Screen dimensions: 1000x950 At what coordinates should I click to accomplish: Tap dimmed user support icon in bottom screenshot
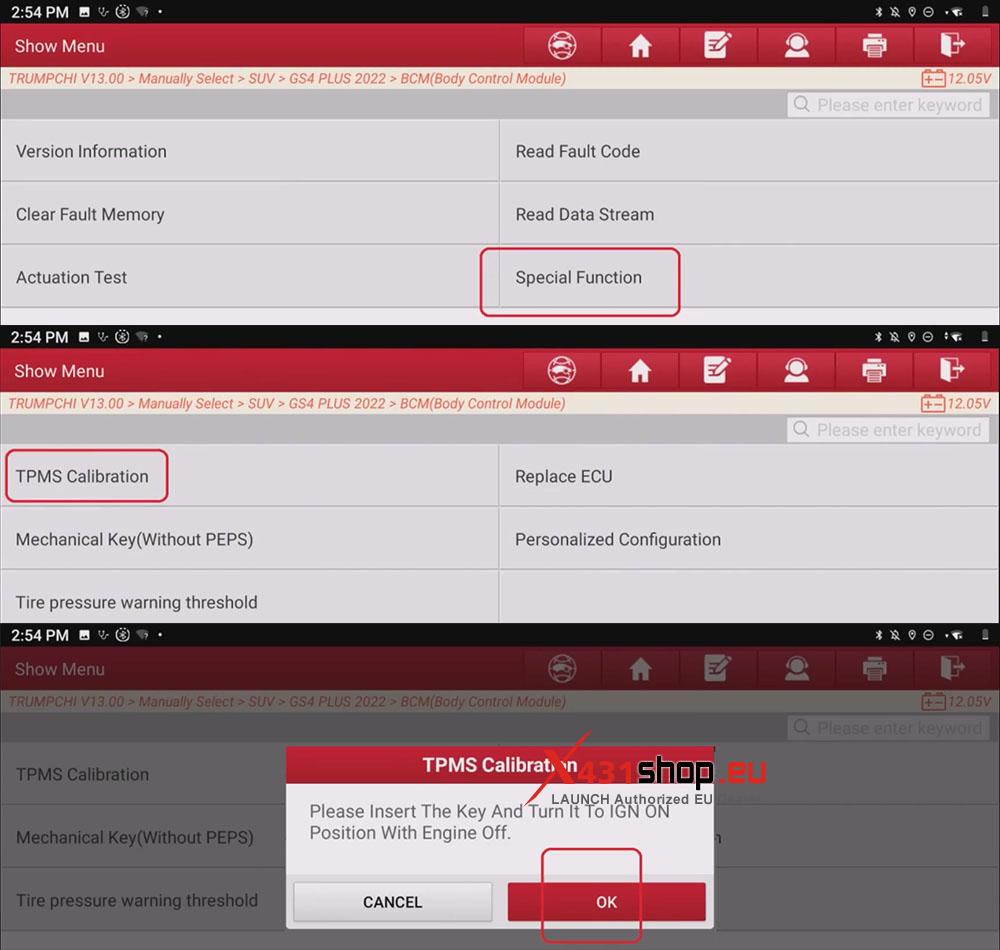point(797,669)
